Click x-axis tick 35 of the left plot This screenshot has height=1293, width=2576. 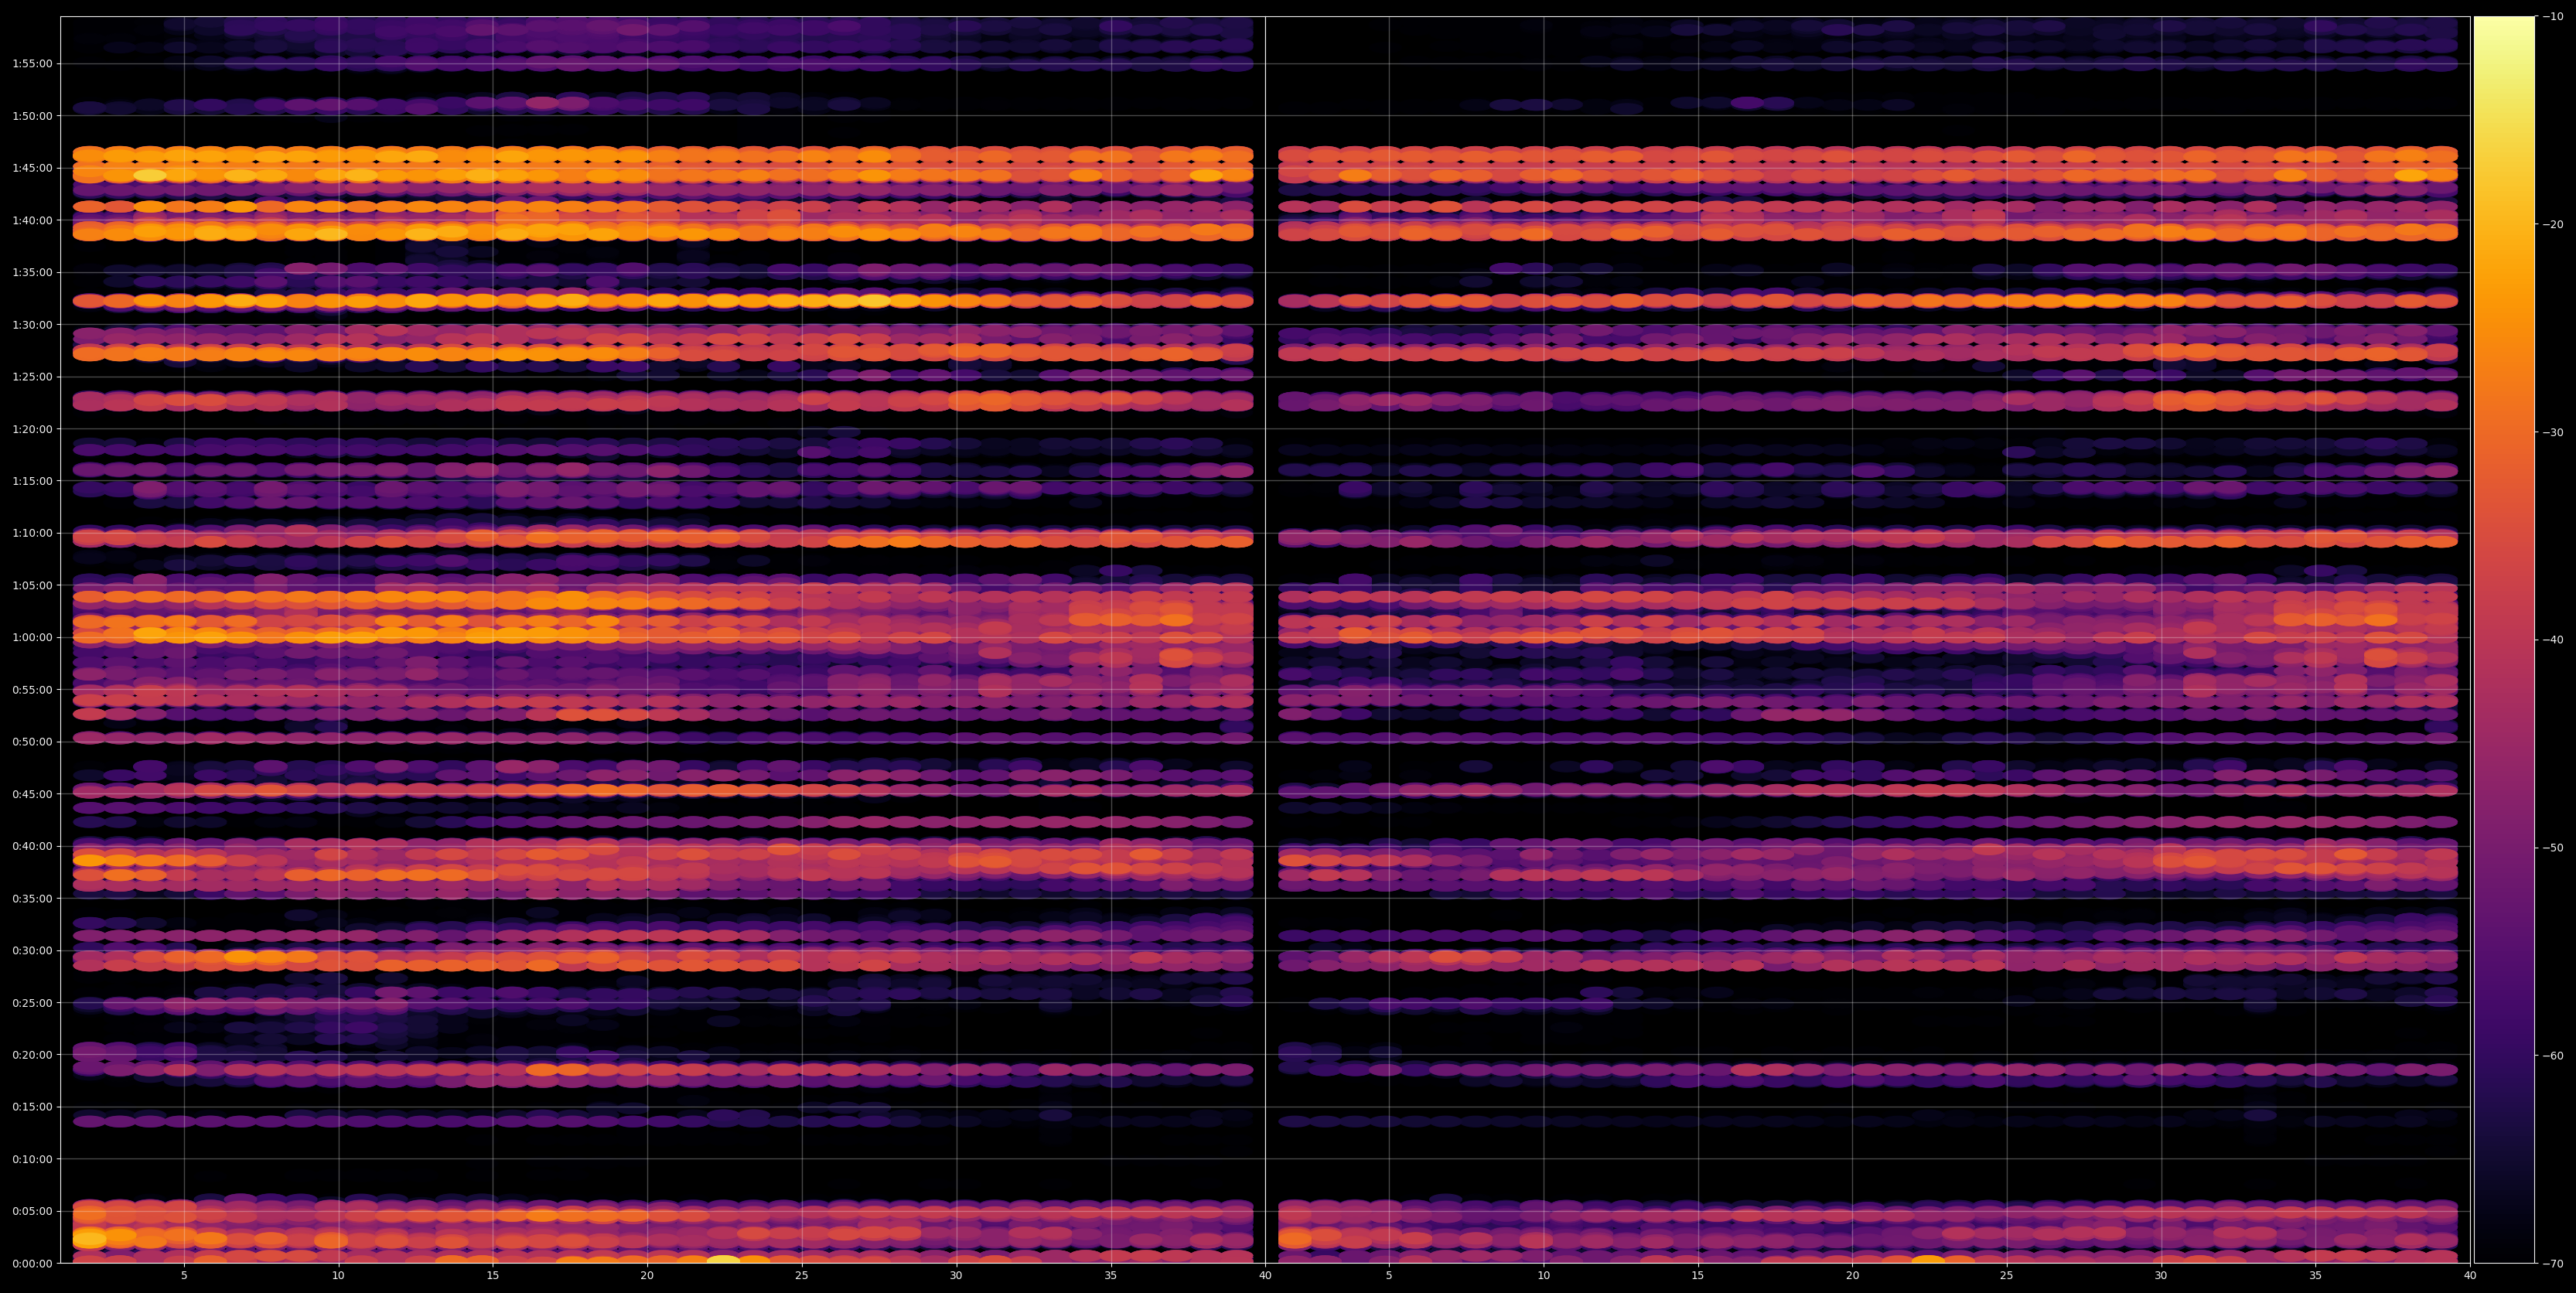[1111, 1276]
